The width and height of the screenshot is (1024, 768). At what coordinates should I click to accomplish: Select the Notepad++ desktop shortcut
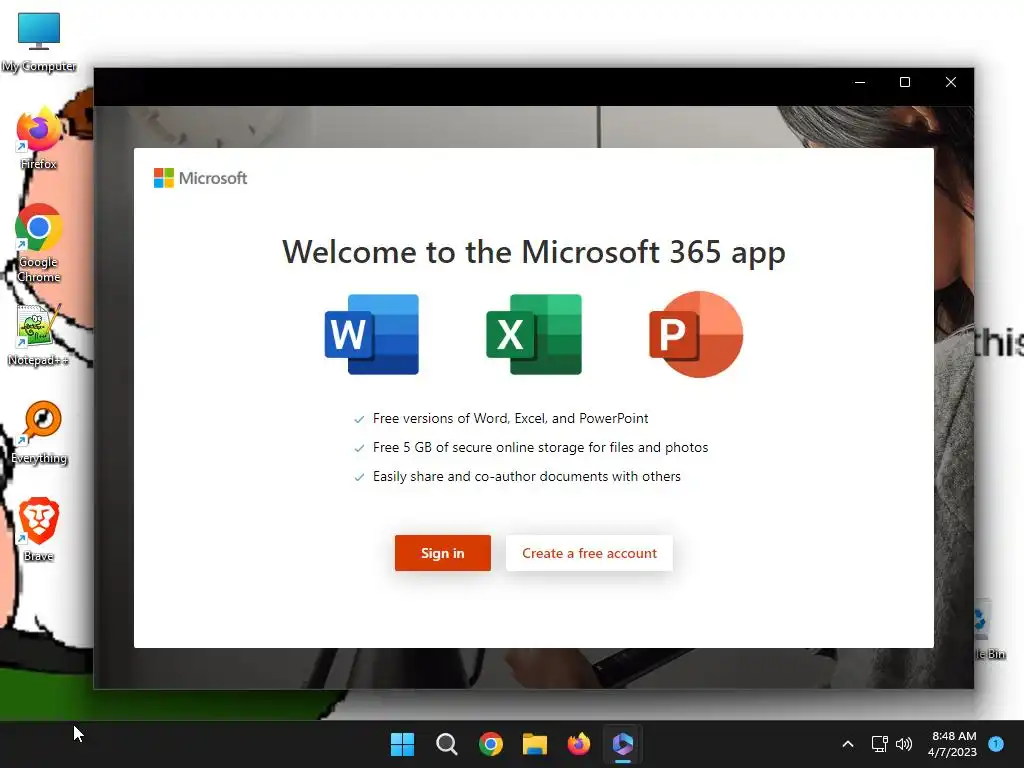[x=39, y=336]
